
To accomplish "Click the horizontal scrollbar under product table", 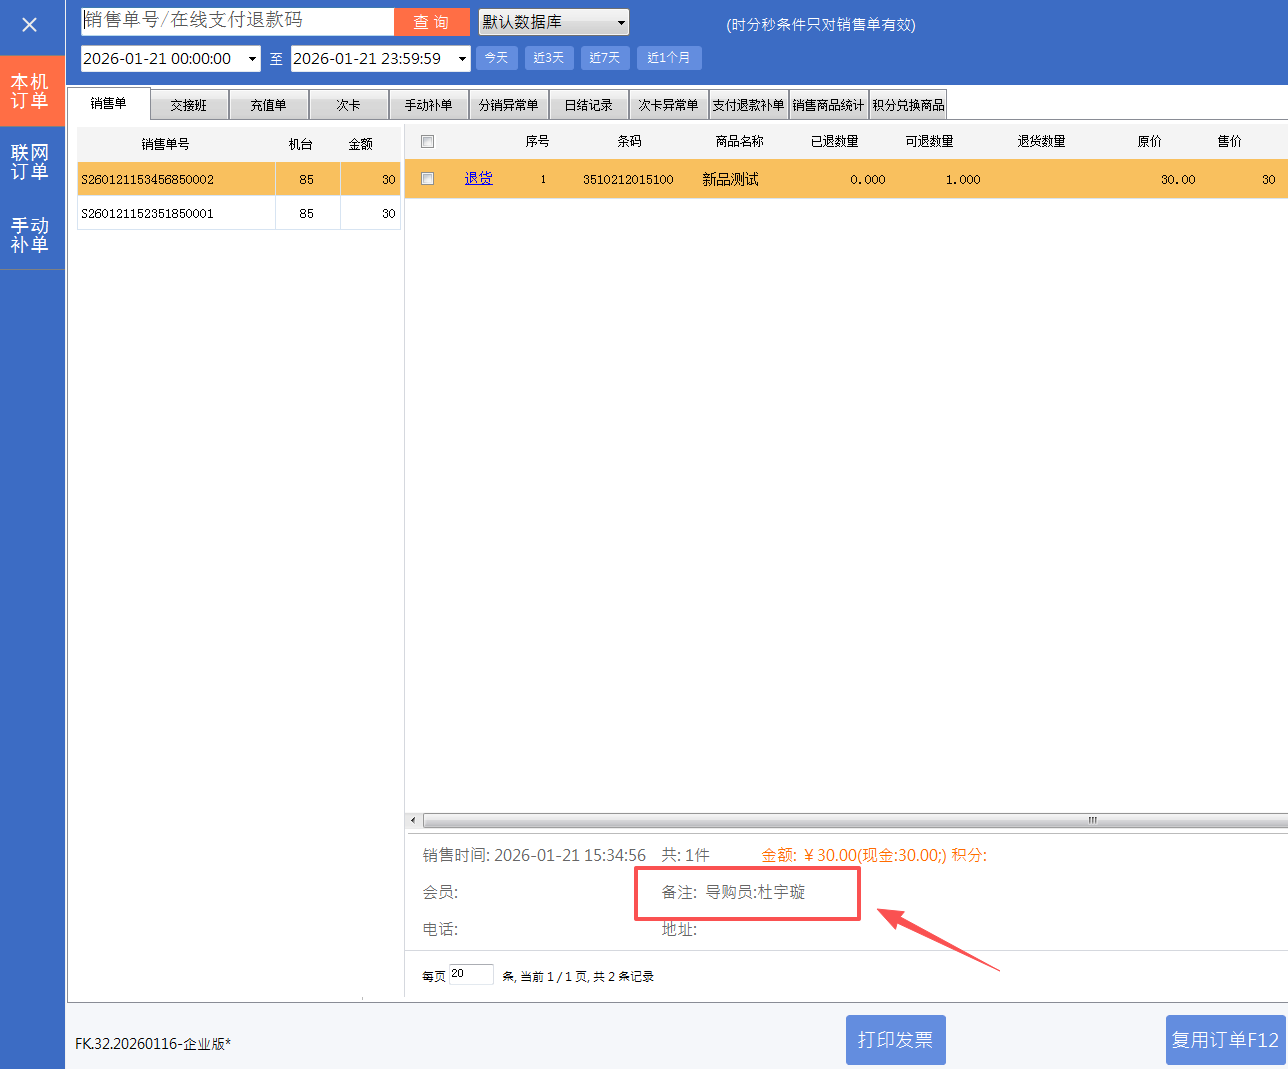I will point(850,820).
